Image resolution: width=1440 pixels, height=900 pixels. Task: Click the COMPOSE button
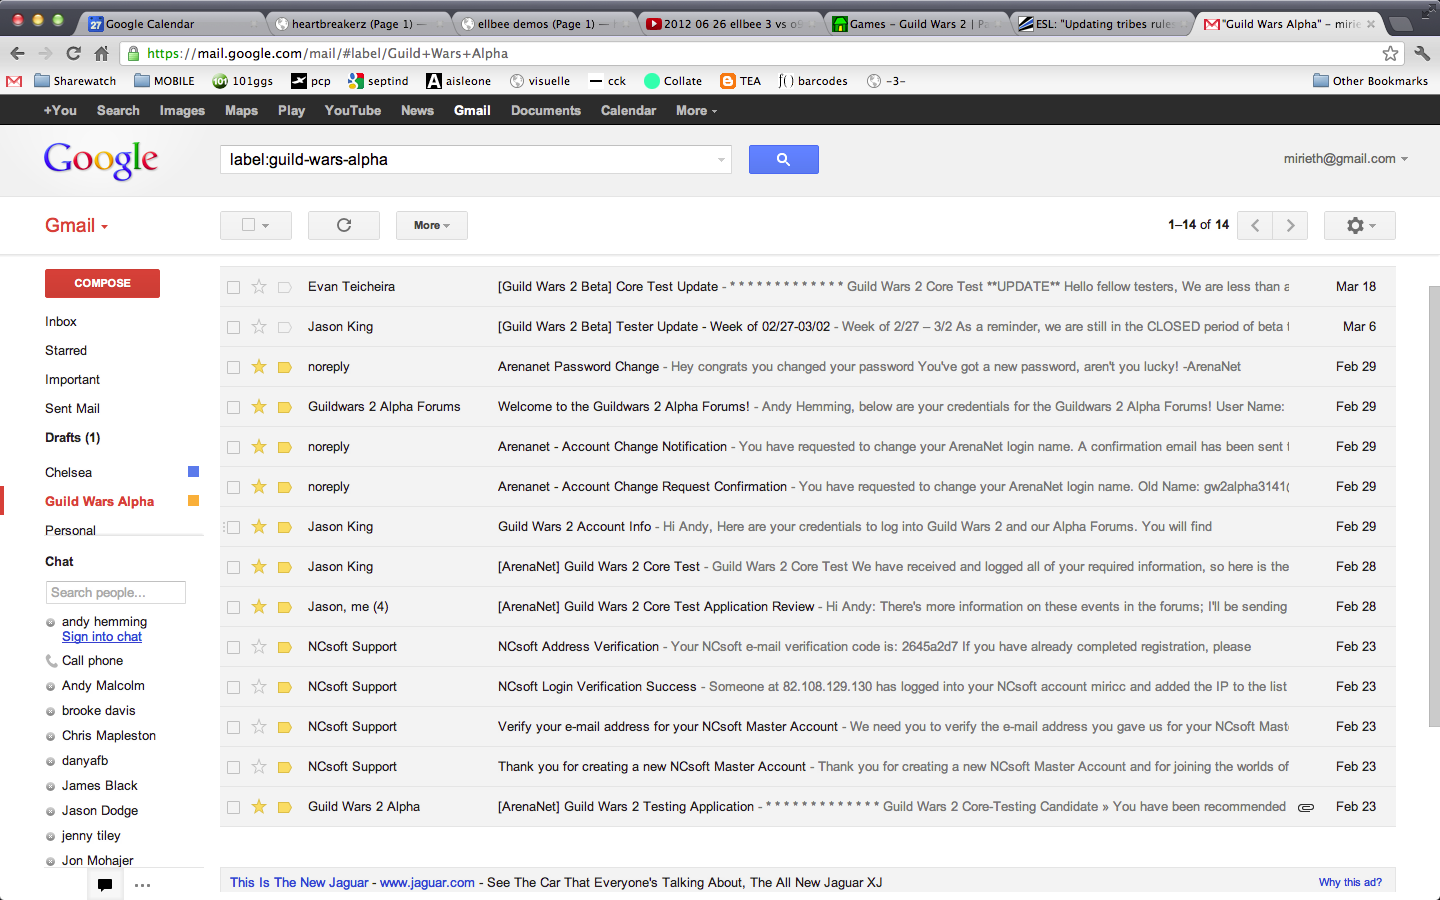click(x=102, y=283)
